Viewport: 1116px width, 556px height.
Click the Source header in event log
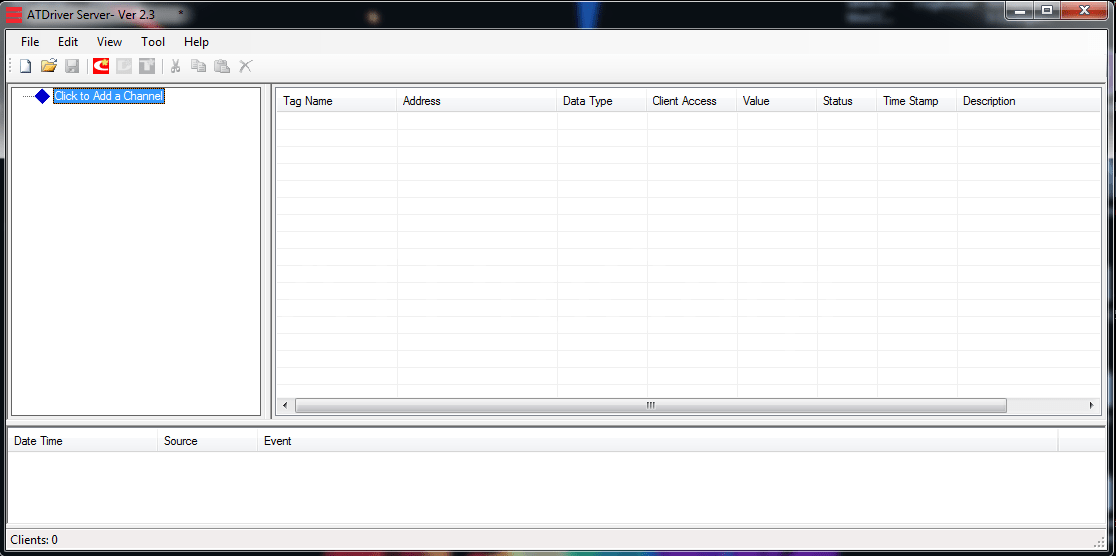coord(207,441)
